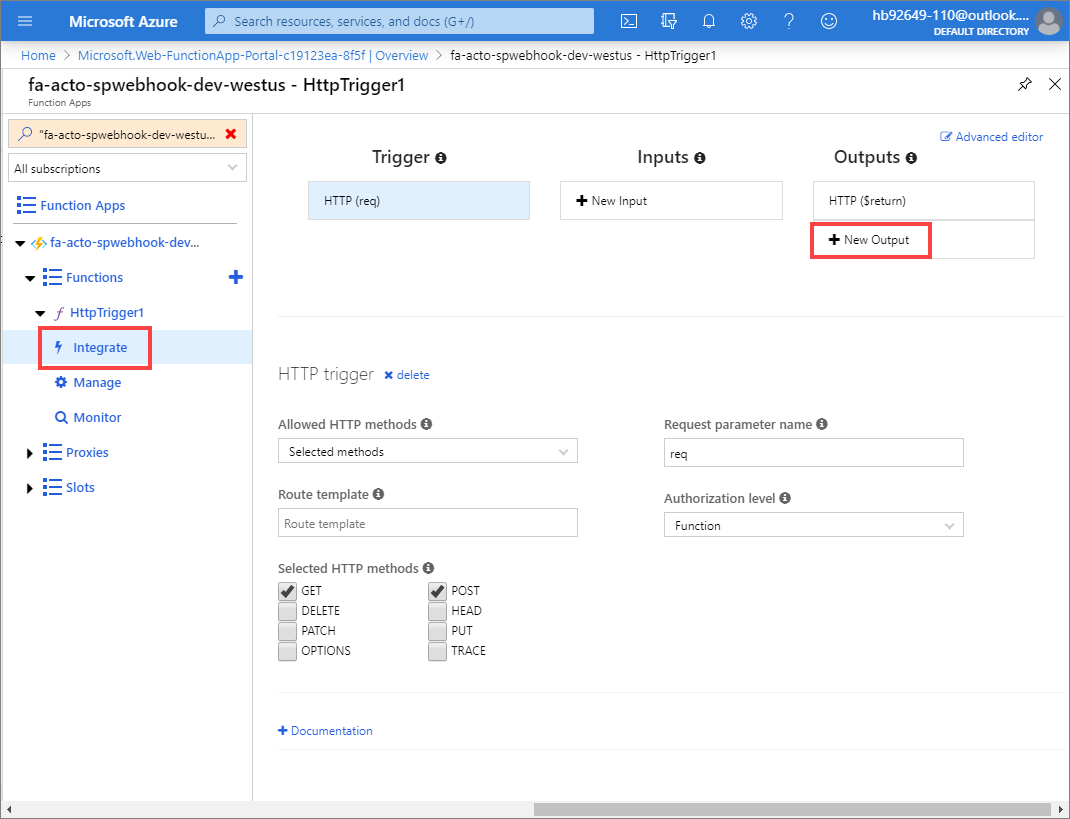Focus the Azure search resources box

(399, 21)
